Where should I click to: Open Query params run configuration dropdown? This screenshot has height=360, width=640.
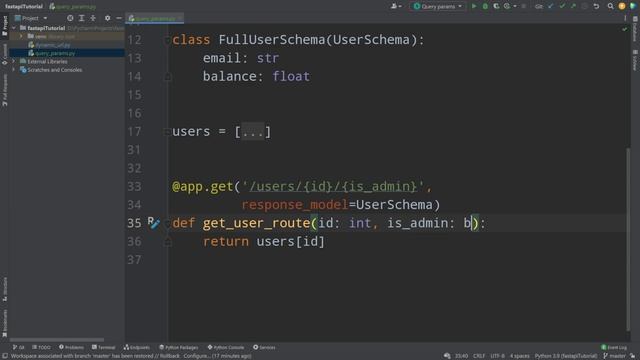[x=438, y=6]
